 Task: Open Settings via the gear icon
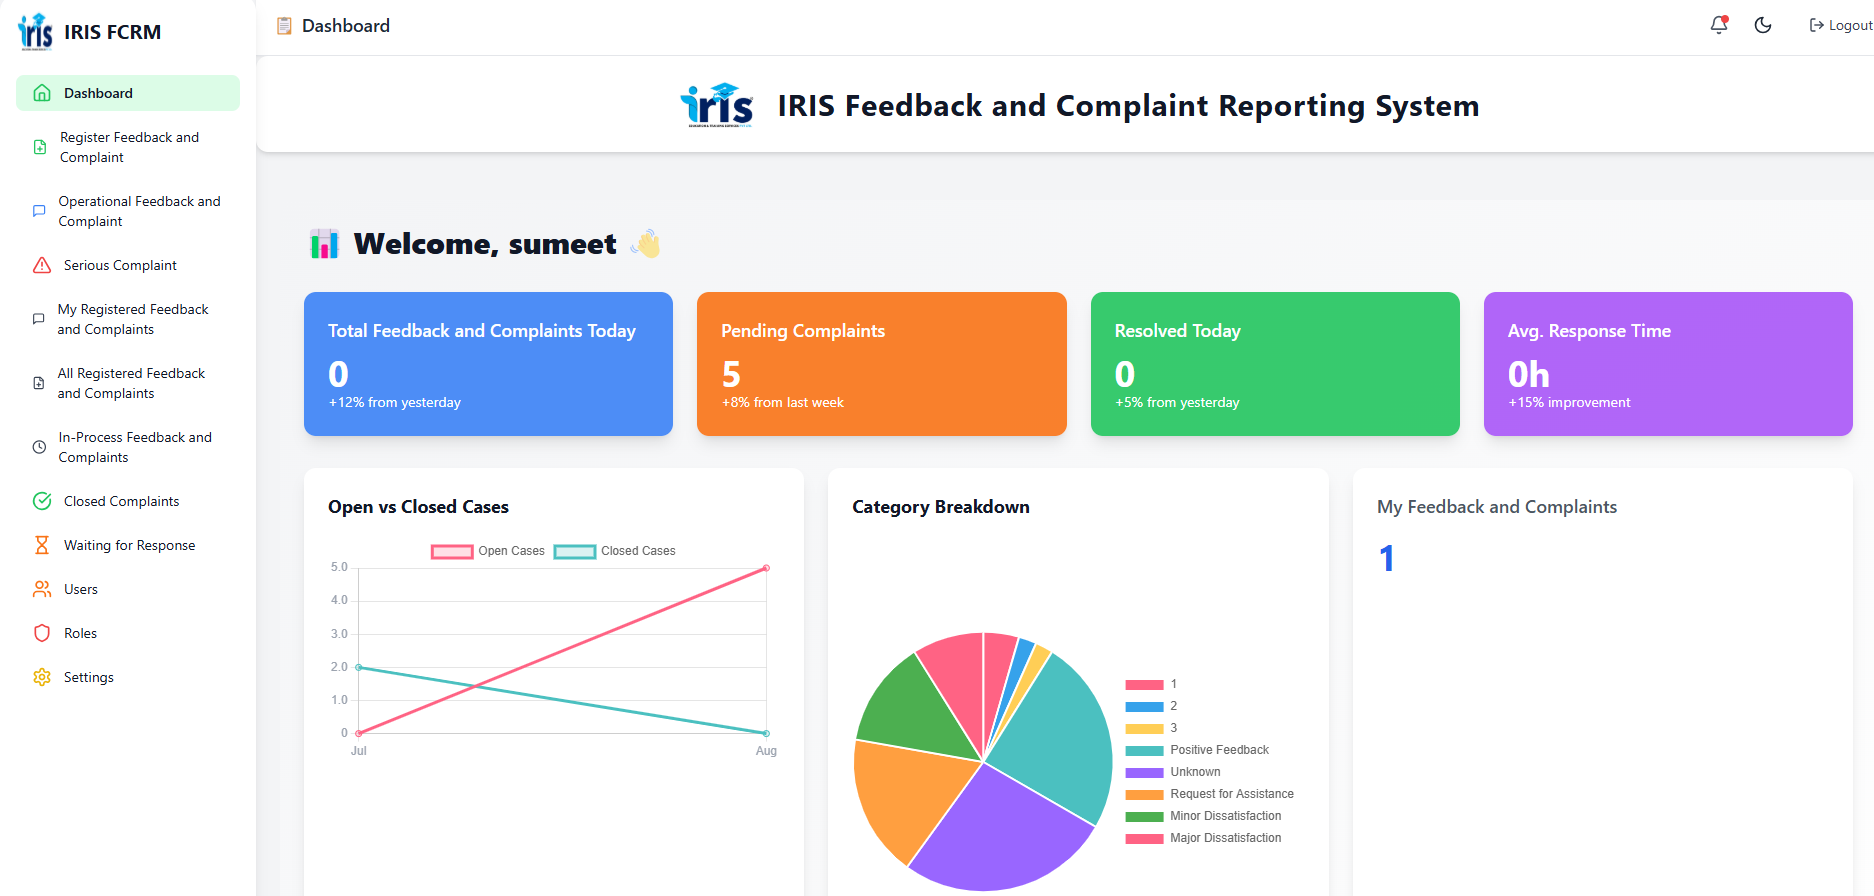[42, 677]
